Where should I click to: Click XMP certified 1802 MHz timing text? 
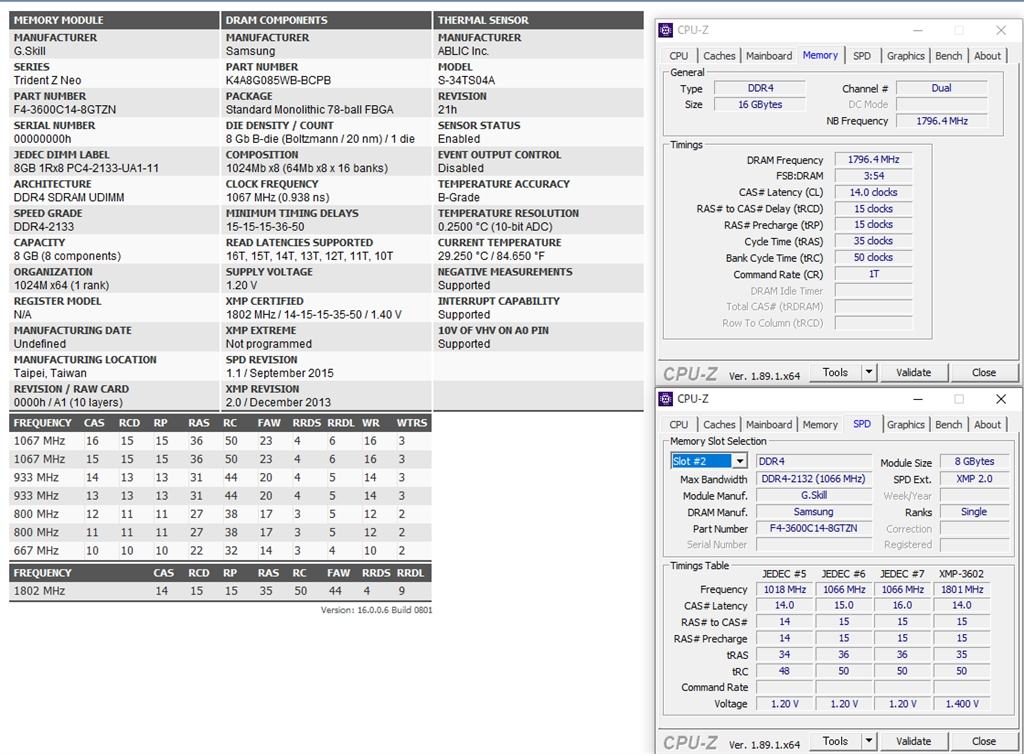click(x=313, y=315)
